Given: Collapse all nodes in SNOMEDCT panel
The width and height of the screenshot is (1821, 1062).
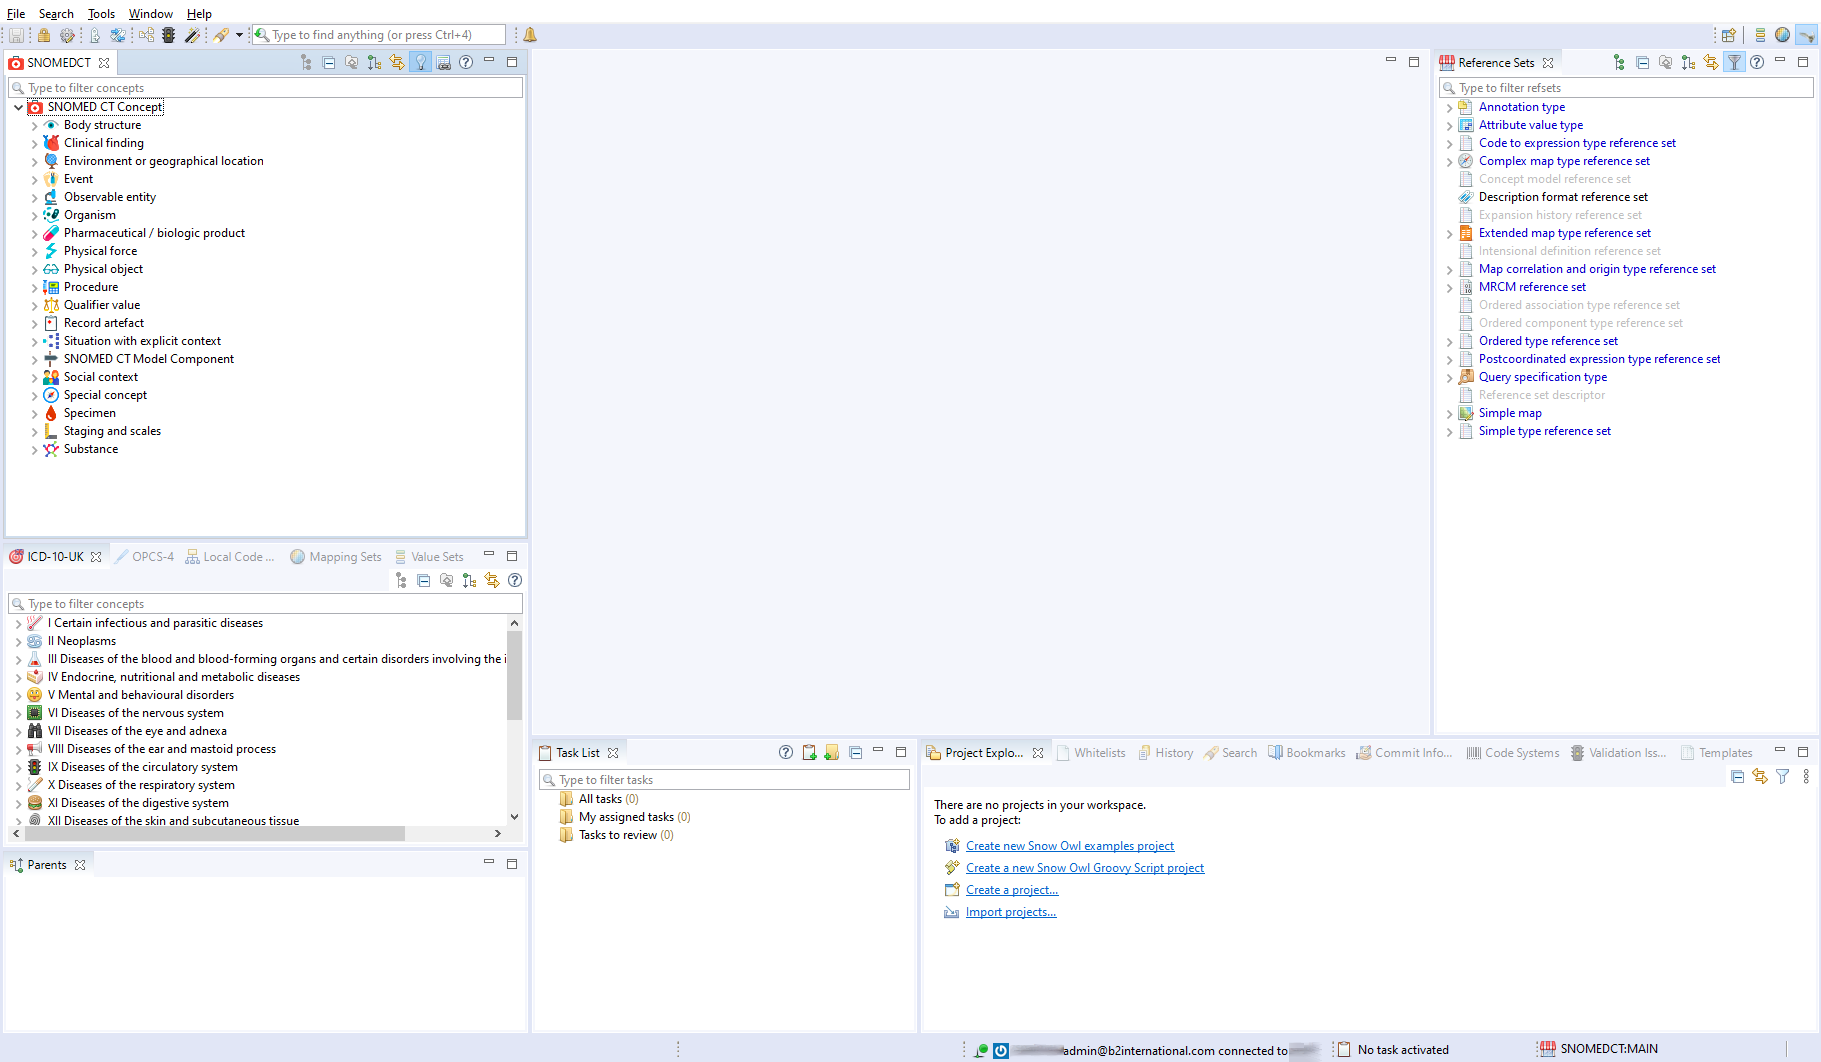Looking at the screenshot, I should click(329, 63).
